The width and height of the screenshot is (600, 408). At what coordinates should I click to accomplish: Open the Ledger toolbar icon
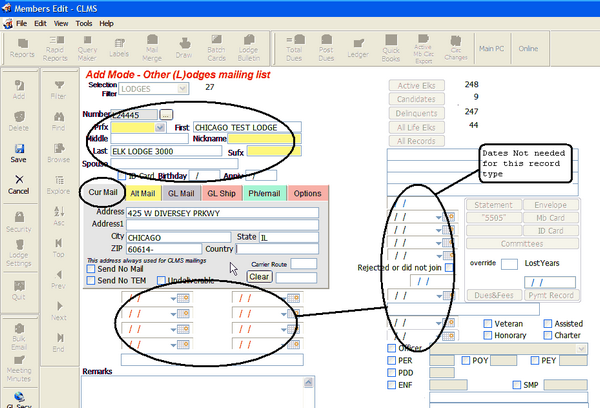pyautogui.click(x=358, y=46)
